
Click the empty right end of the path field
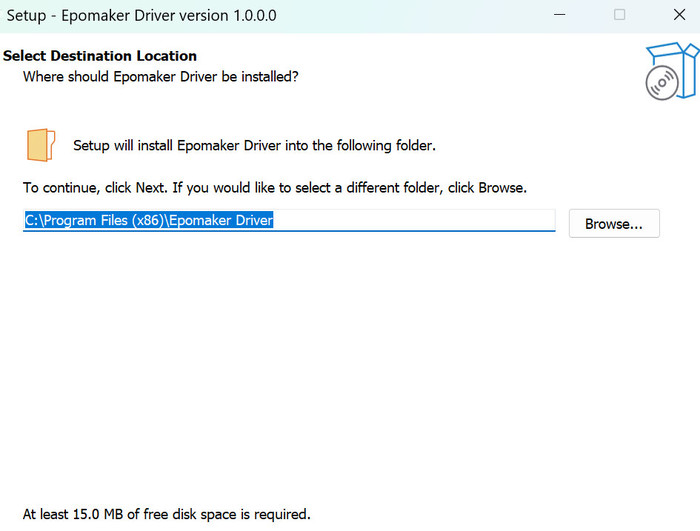click(450, 221)
